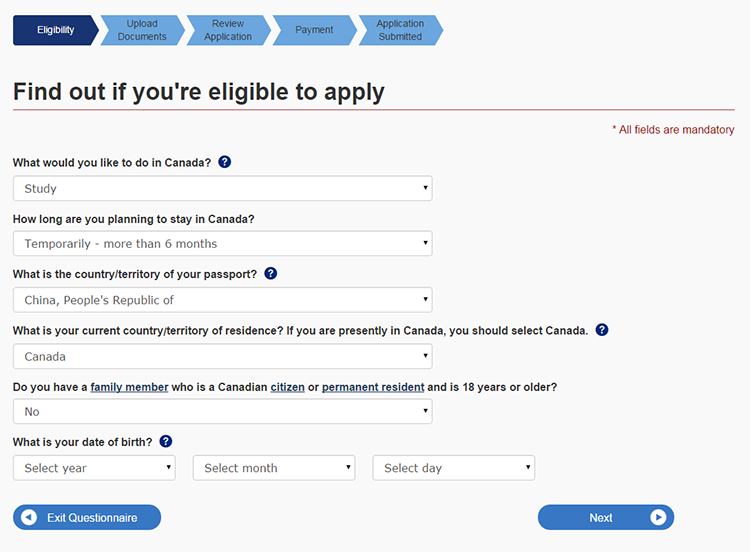The image size is (750, 552).
Task: Open the 'permanent resident' definition link
Action: (x=373, y=386)
